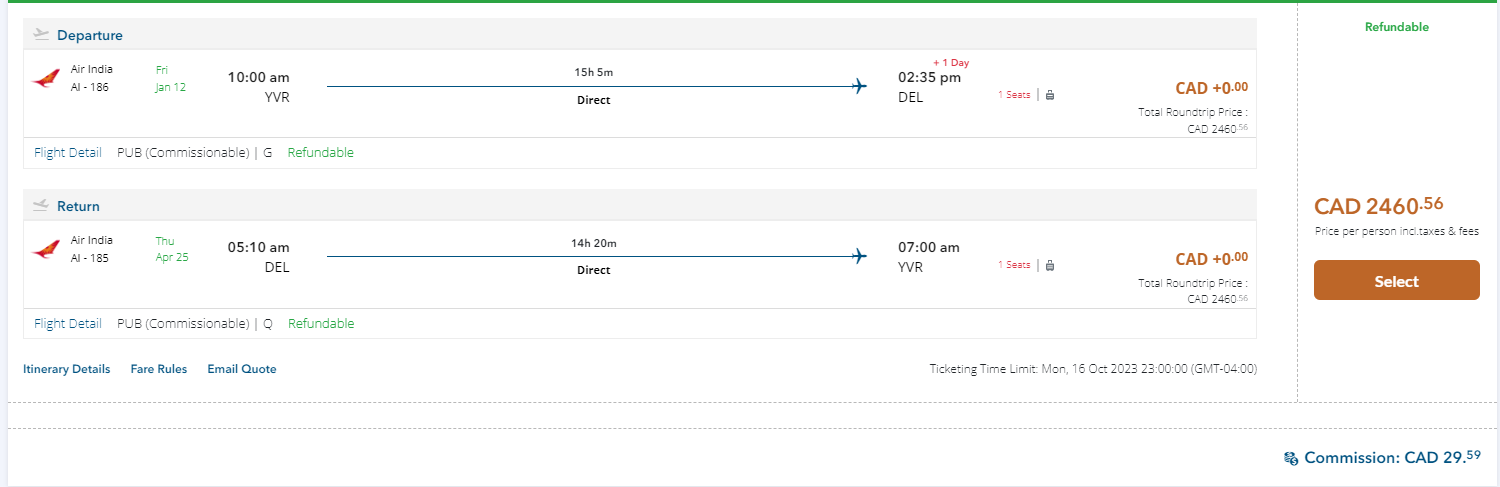
Task: Click Air India logo for flight AI-185
Action: (x=46, y=249)
